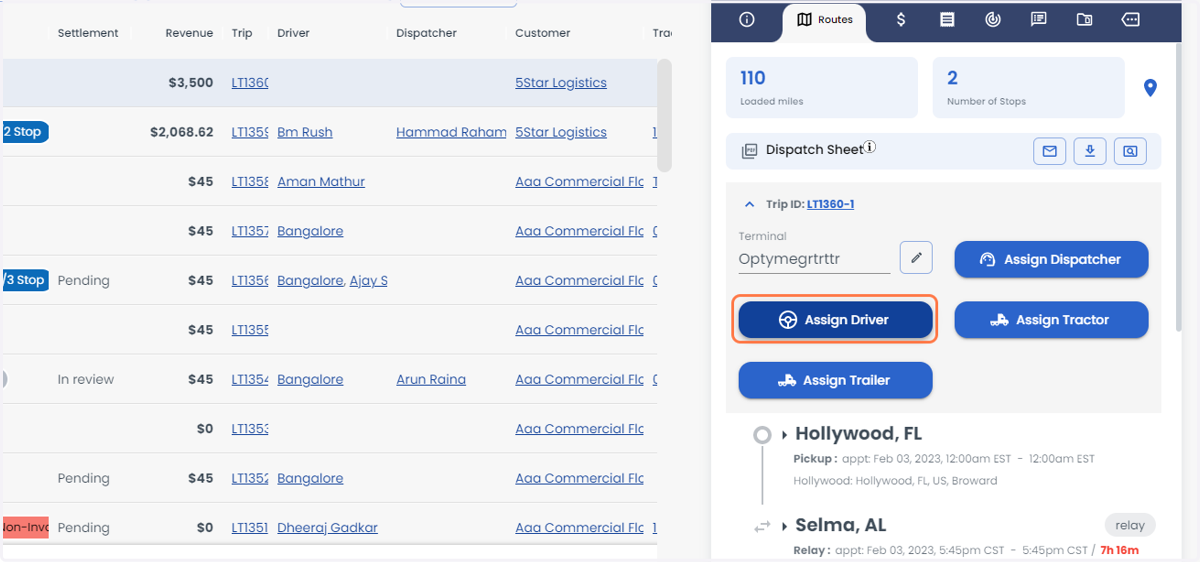Open driver Dheeraj Gadkar link
Viewport: 1200px width, 562px height.
(x=327, y=528)
